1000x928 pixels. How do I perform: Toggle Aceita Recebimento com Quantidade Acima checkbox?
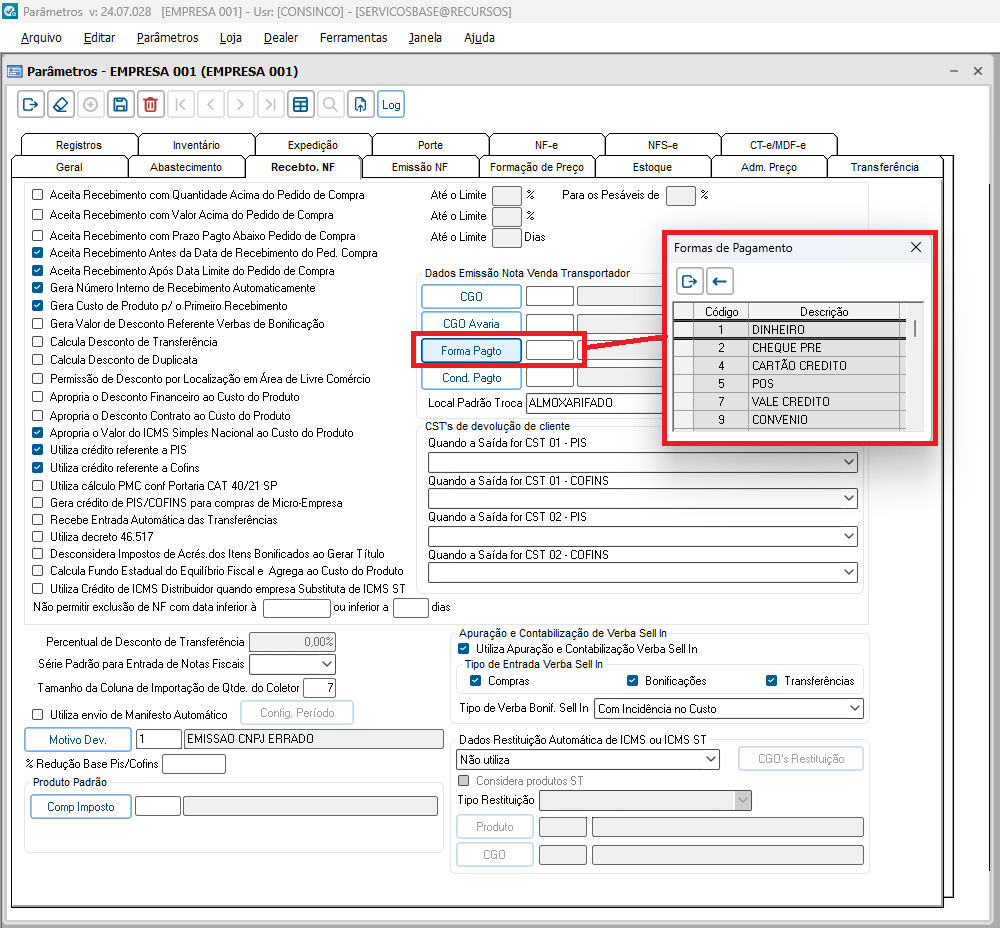pos(38,195)
